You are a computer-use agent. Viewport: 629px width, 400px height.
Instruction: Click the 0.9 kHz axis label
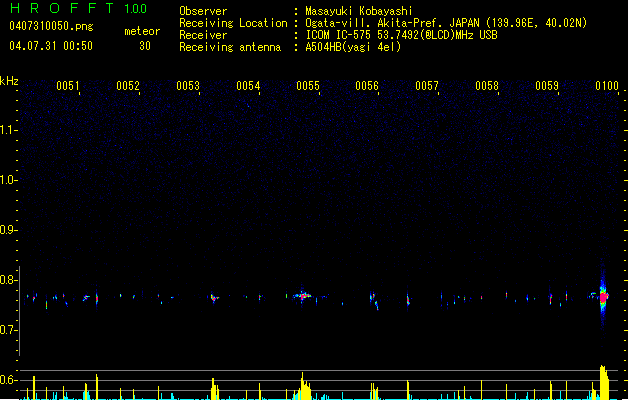pyautogui.click(x=9, y=230)
